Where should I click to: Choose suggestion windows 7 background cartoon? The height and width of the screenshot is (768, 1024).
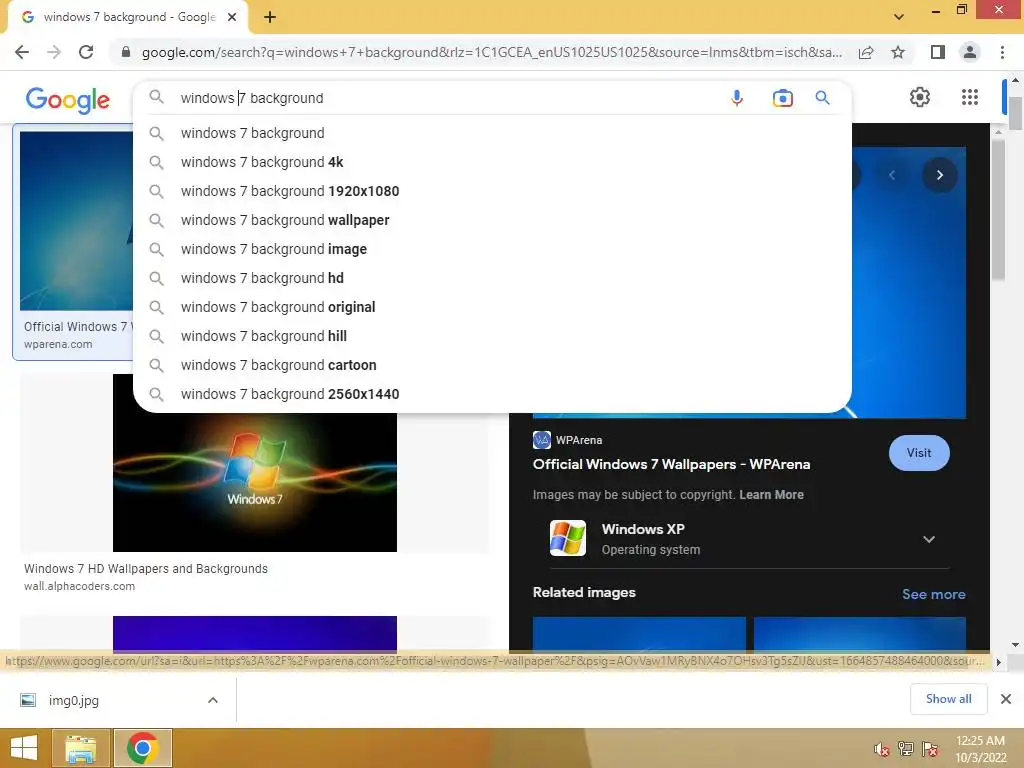492,365
